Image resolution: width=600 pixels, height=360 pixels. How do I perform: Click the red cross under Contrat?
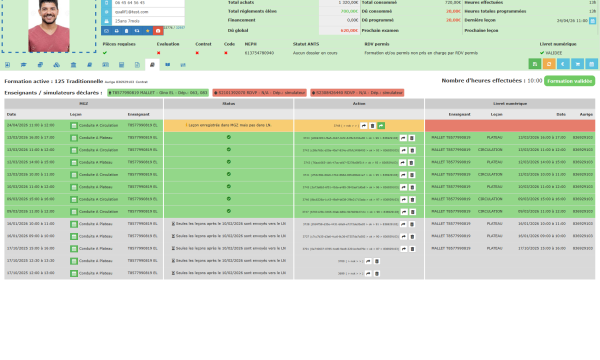(x=197, y=53)
